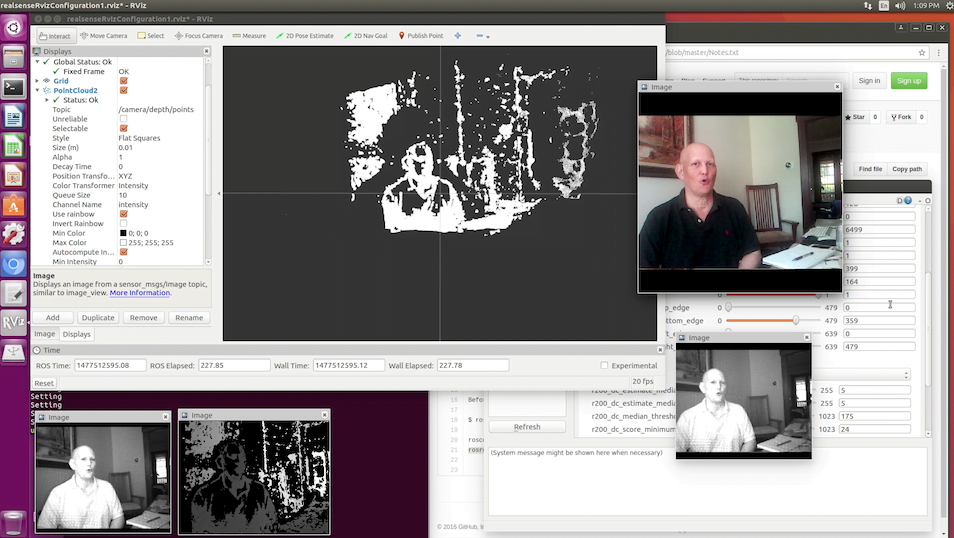Open the toolbar minus dropdown arrow
The height and width of the screenshot is (538, 954).
[x=488, y=37]
